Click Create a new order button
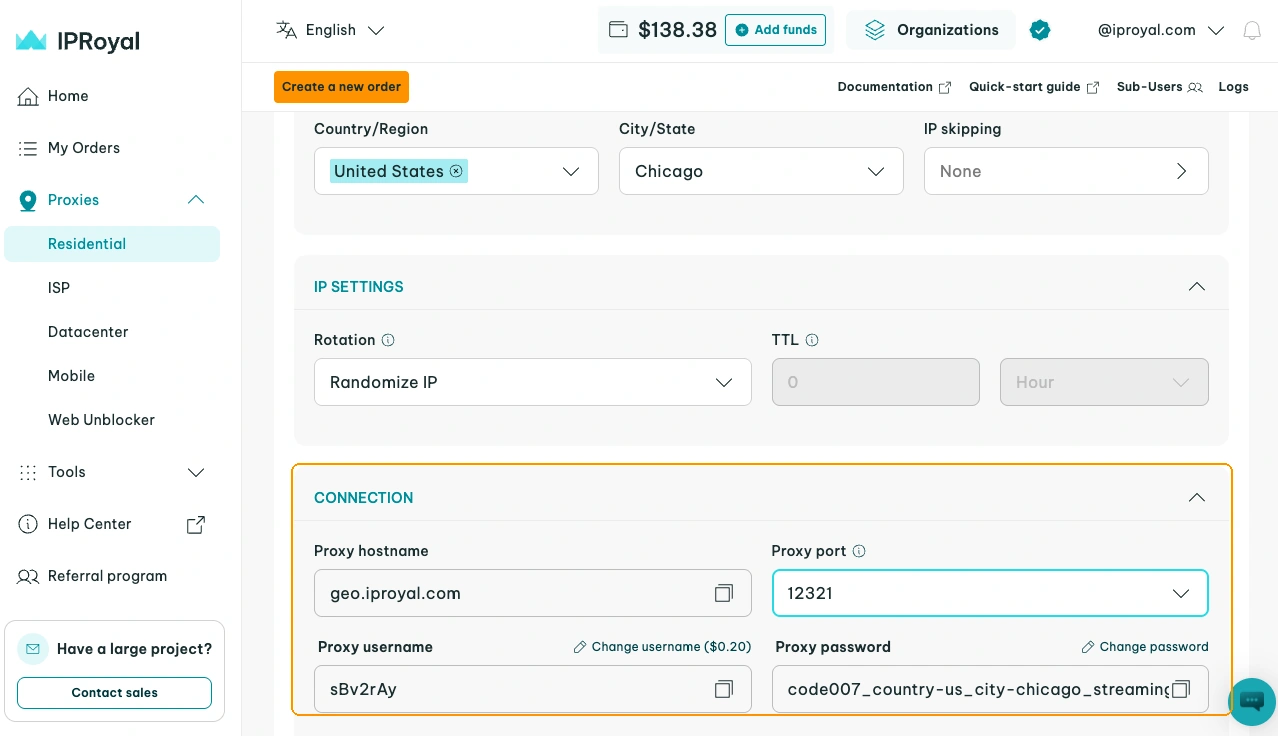 (341, 87)
